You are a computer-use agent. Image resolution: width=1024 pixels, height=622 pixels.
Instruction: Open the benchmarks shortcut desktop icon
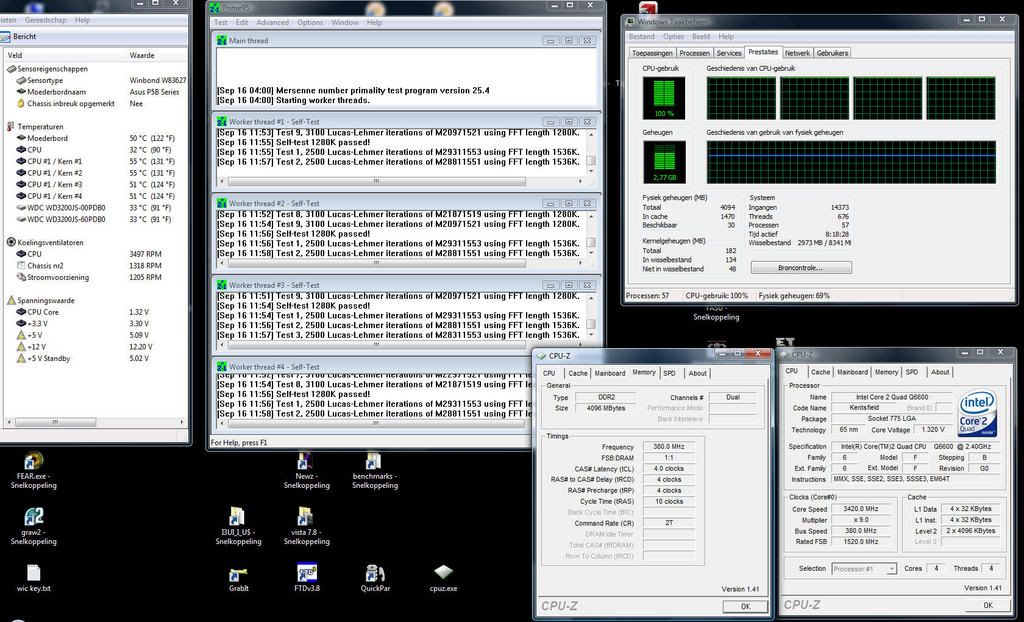tap(374, 461)
